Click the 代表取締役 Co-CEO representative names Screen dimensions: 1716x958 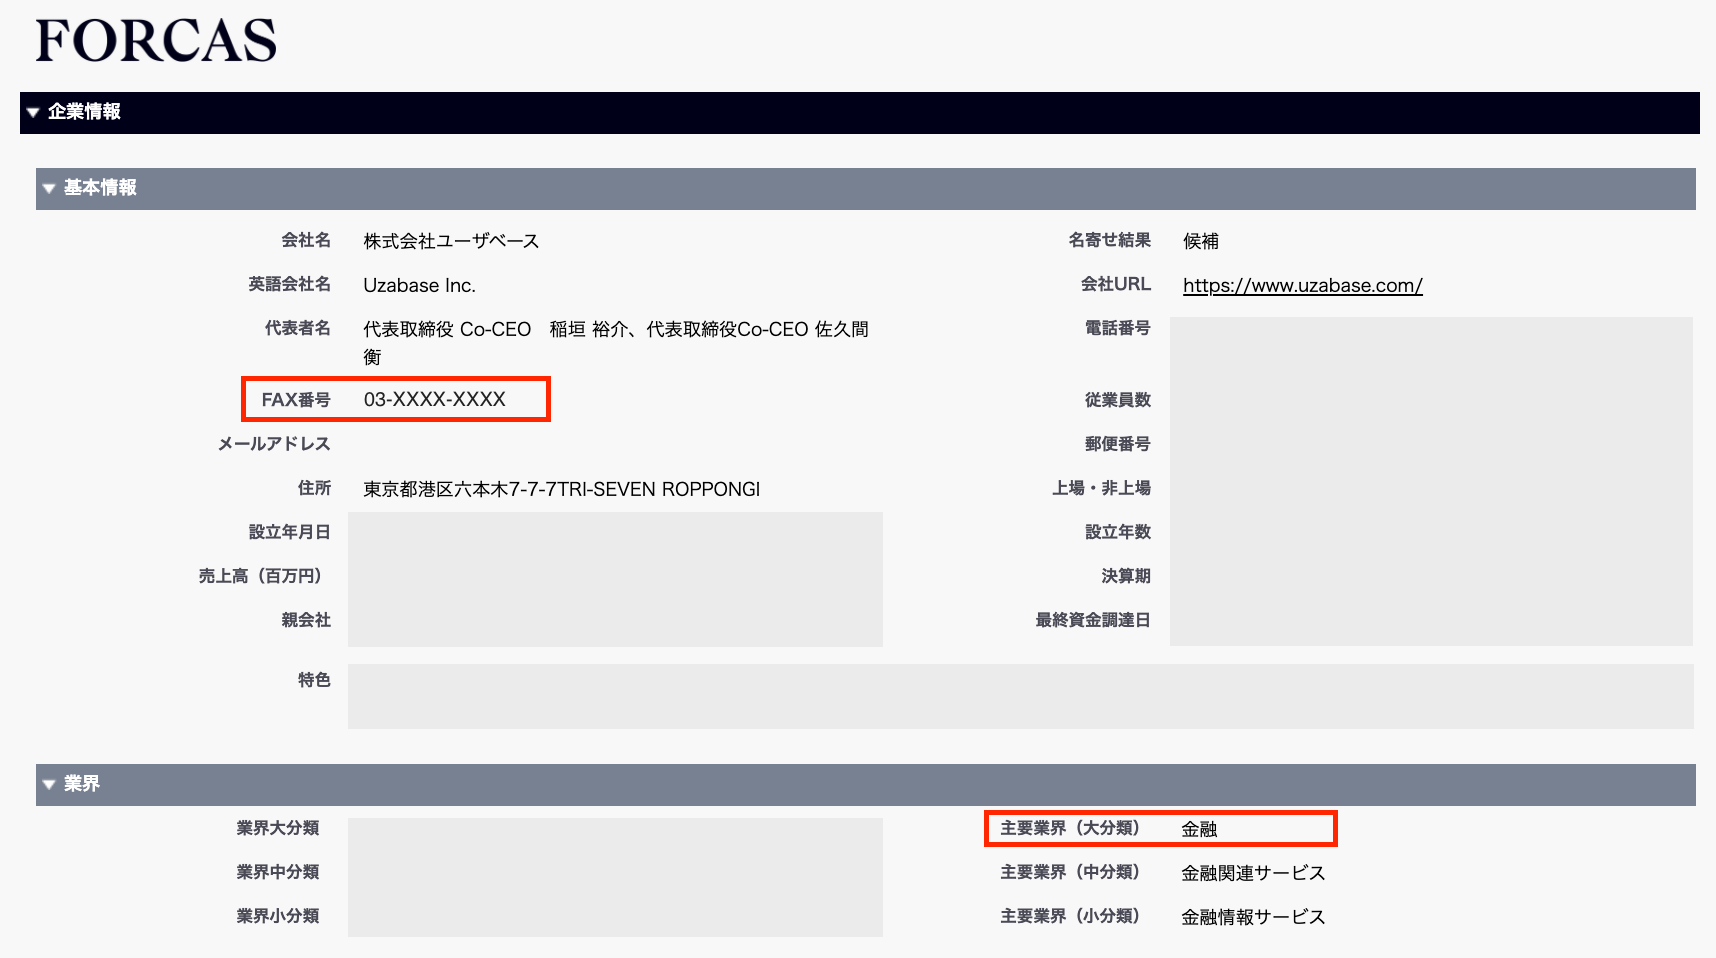point(615,330)
